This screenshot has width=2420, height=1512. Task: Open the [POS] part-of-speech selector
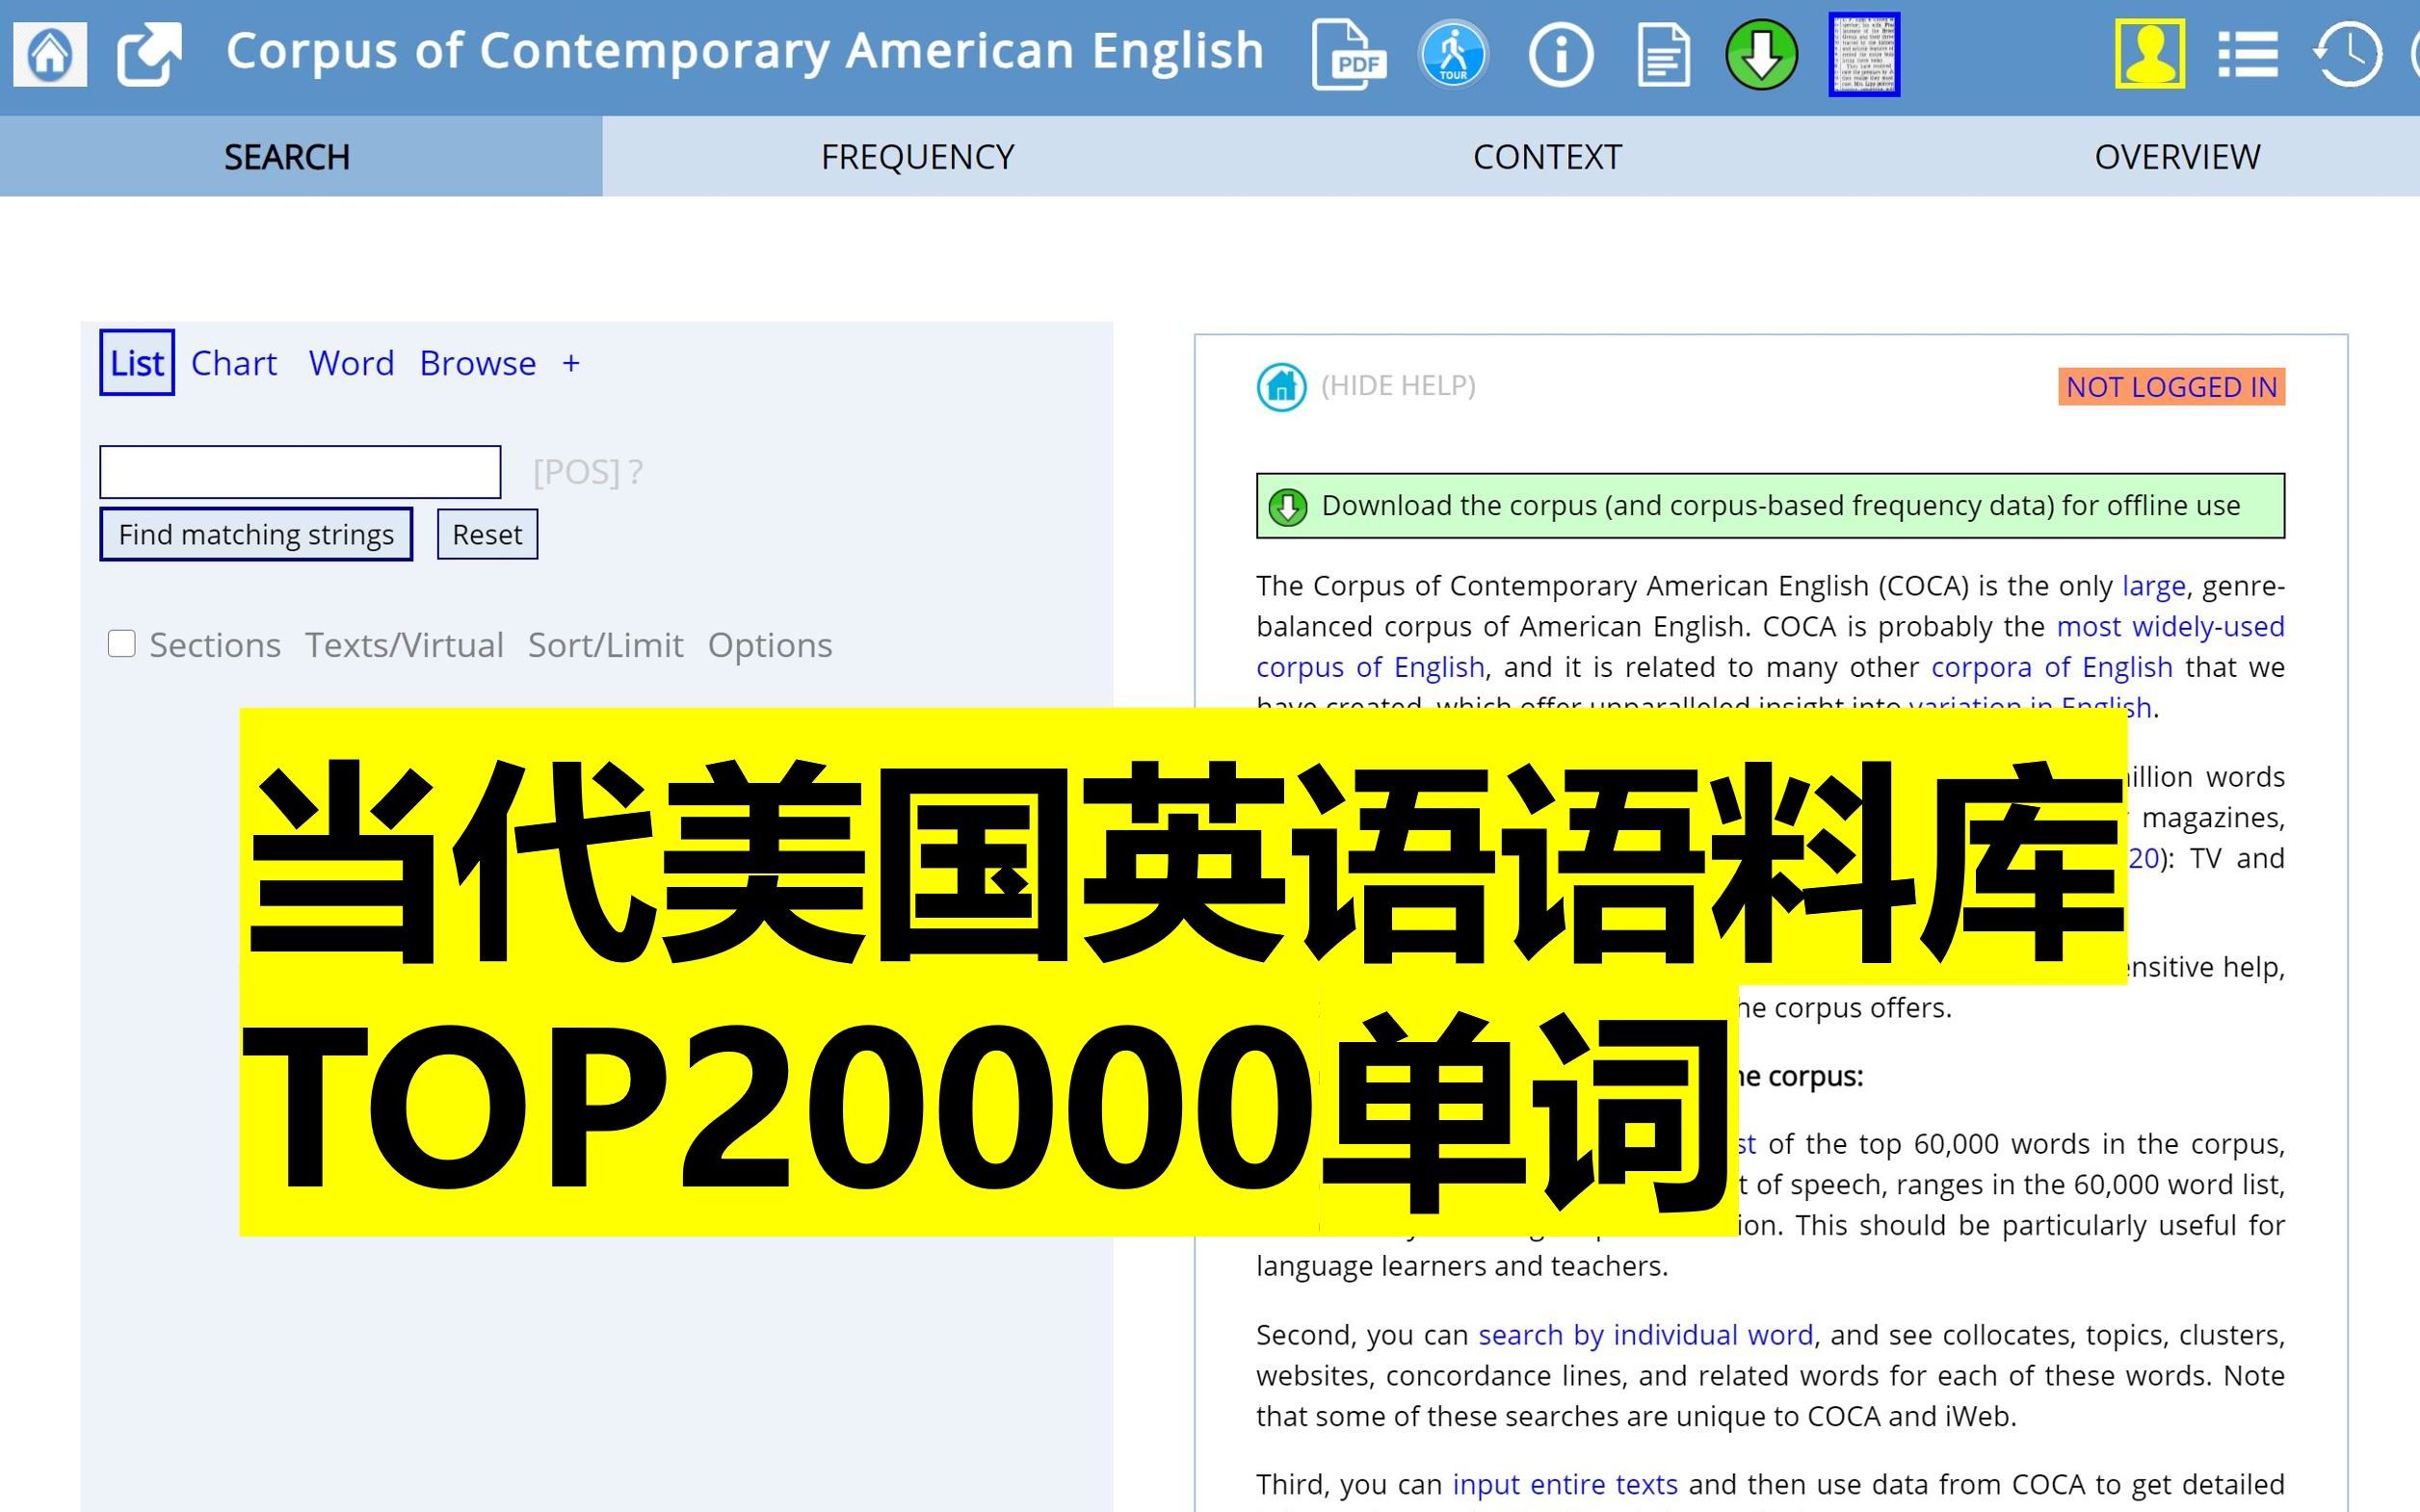pyautogui.click(x=576, y=471)
